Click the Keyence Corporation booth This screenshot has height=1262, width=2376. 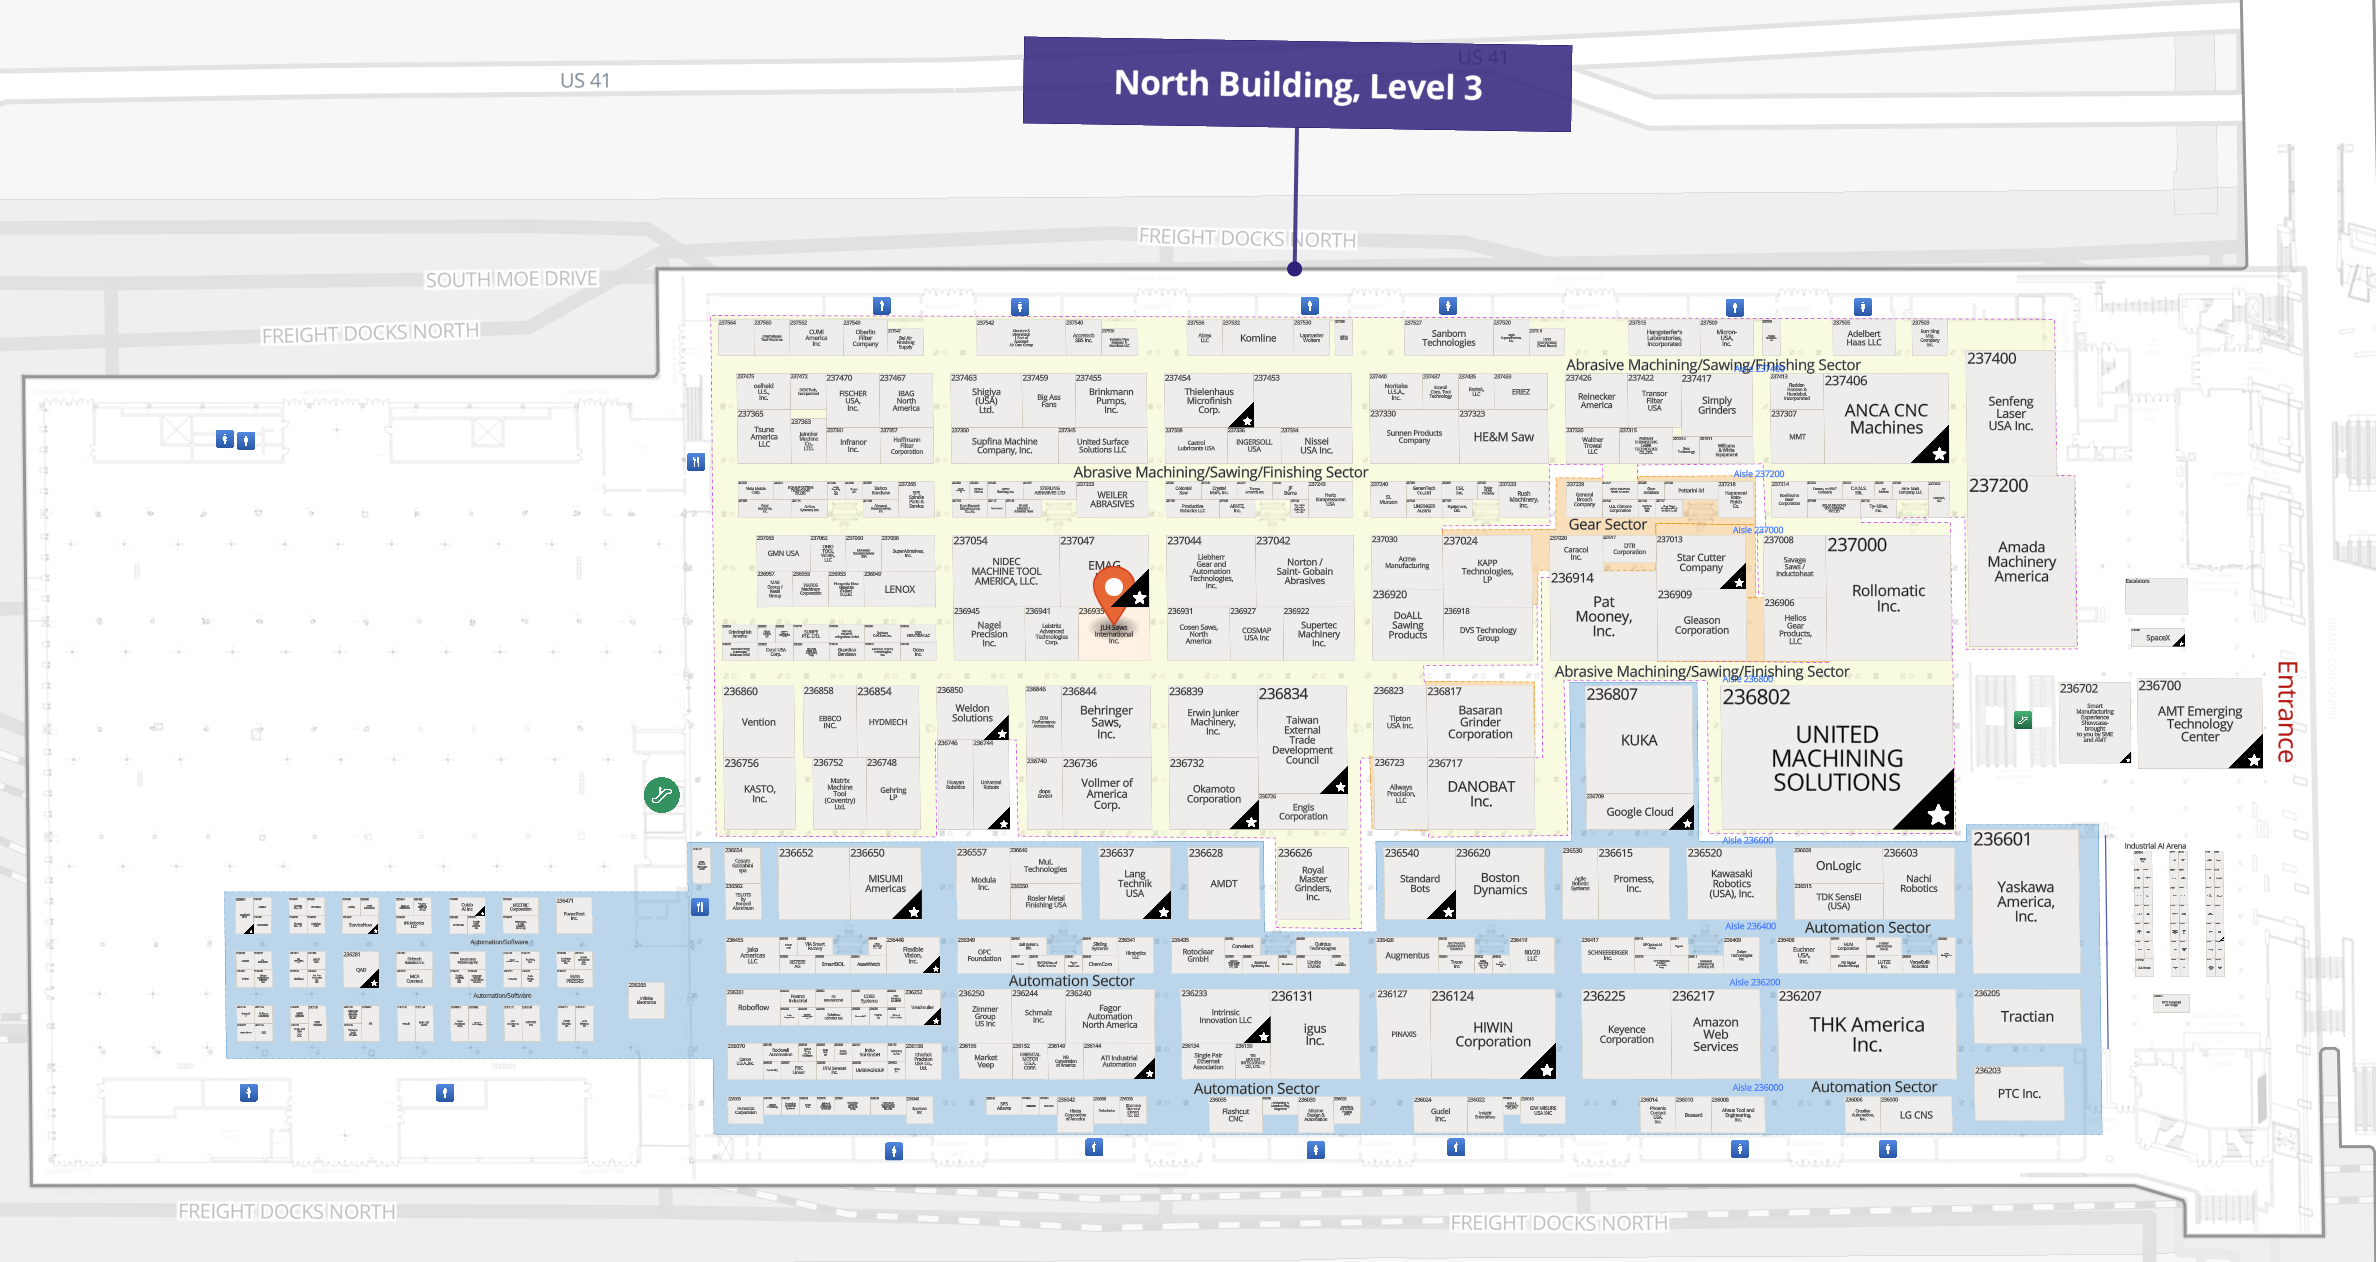point(1626,1034)
